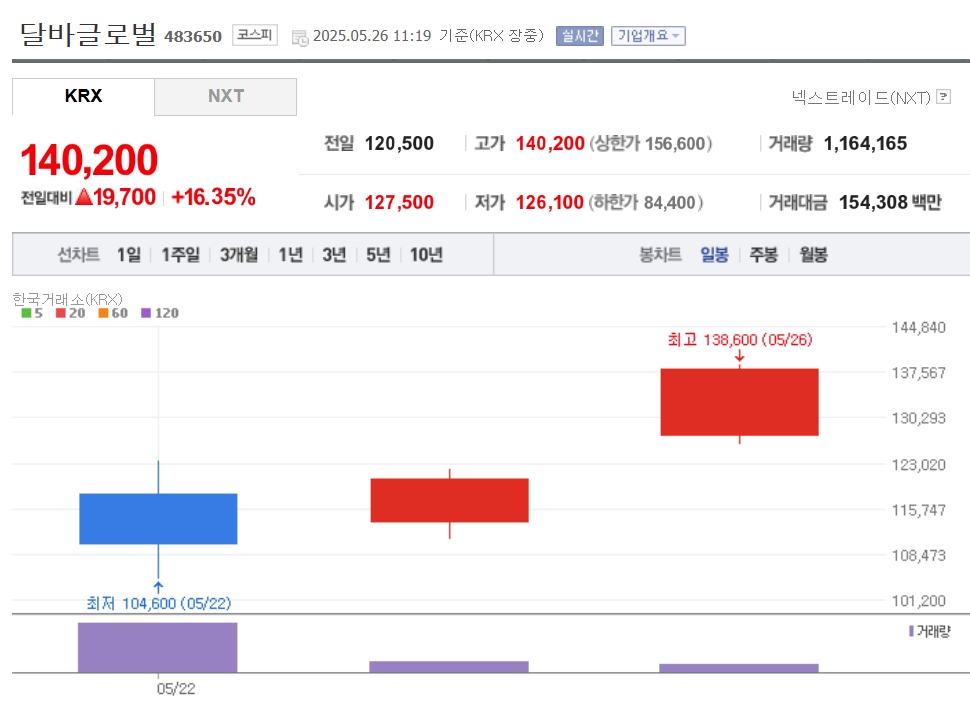Image resolution: width=970 pixels, height=713 pixels.
Task: Show the 1주일 line chart
Action: pos(181,254)
